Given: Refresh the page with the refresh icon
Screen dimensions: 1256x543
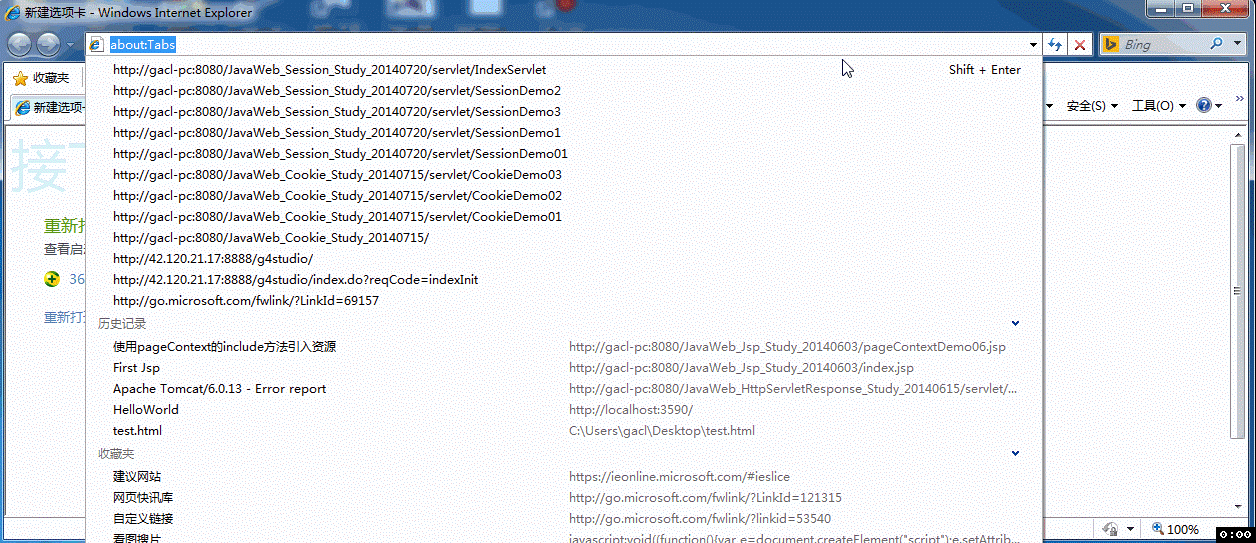Looking at the screenshot, I should (x=1055, y=45).
